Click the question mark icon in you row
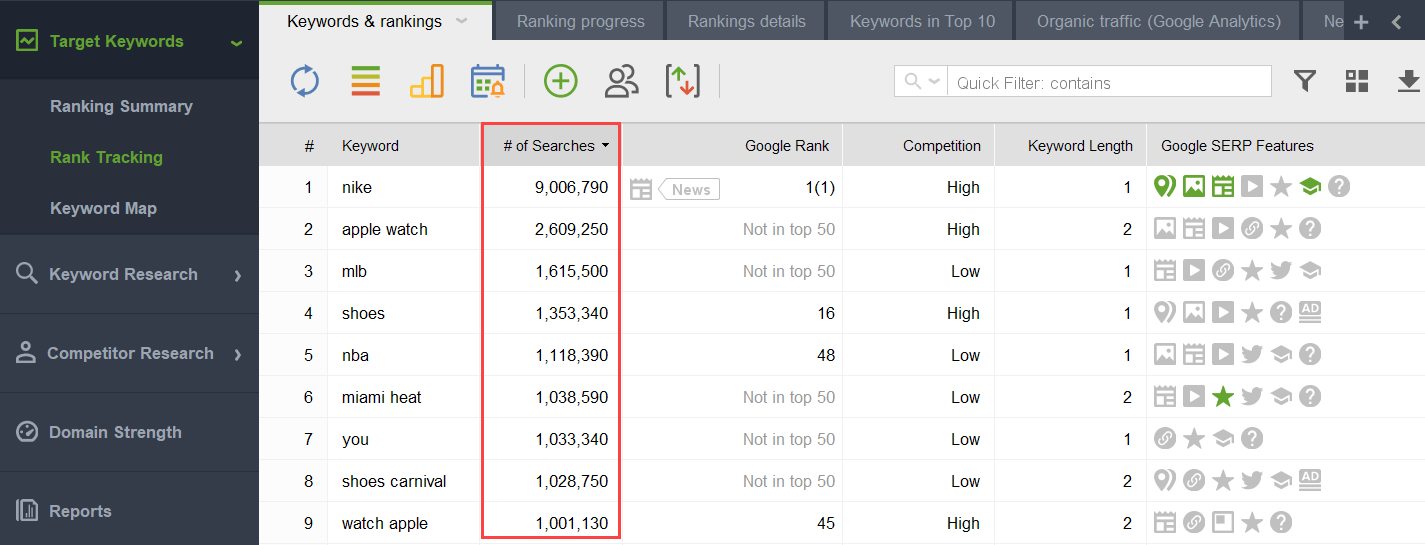1425x545 pixels. tap(1251, 439)
